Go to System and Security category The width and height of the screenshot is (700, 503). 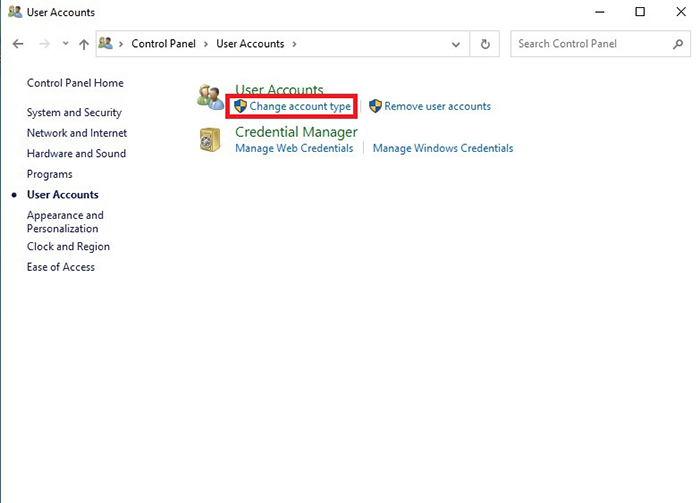tap(74, 113)
